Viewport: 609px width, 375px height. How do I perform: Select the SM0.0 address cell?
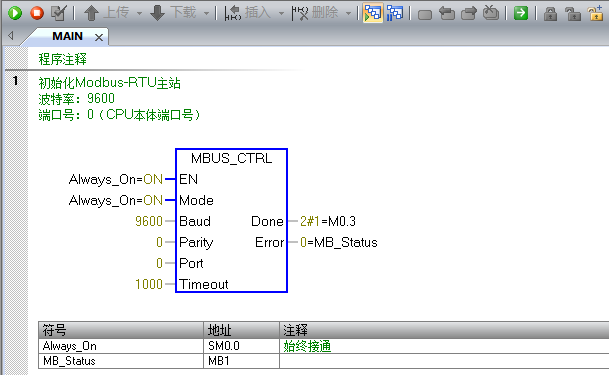(242, 346)
